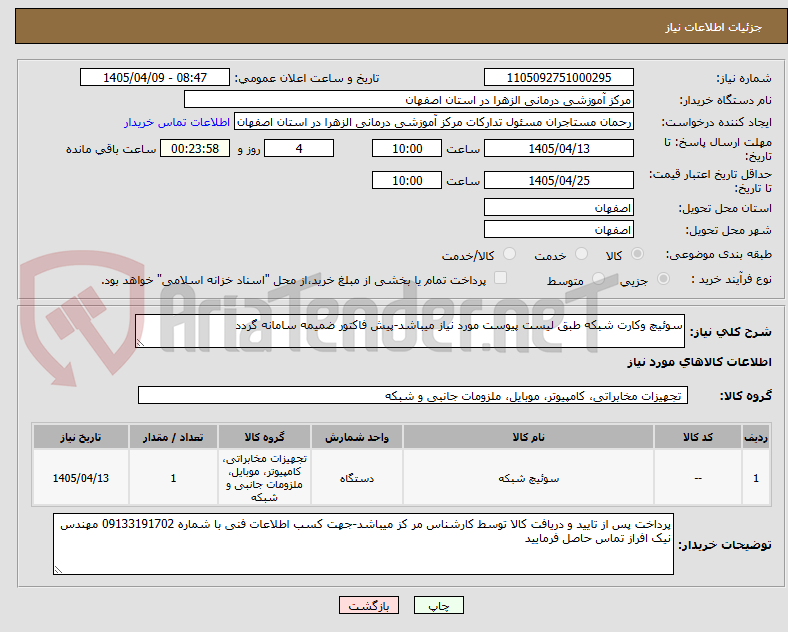Click the response deadline date field 1405/04/13

[558, 148]
